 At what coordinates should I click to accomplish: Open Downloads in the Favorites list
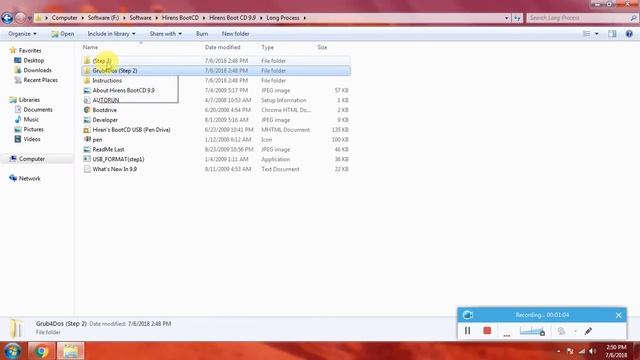[33, 70]
